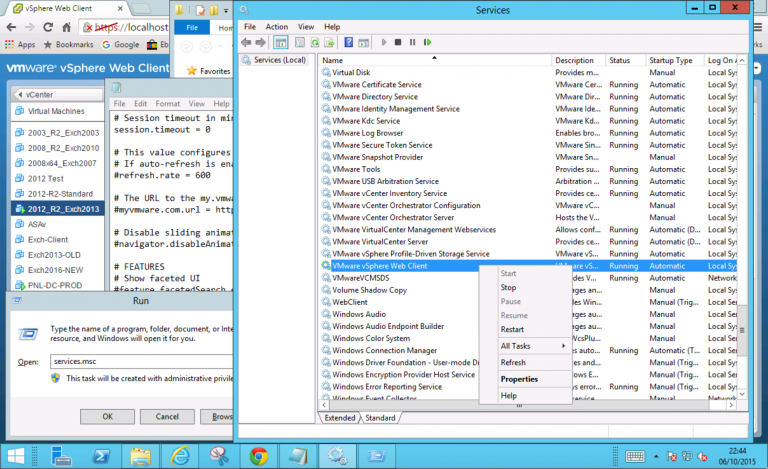Click gear icon beside WebClient service
This screenshot has width=768, height=469.
tap(326, 302)
